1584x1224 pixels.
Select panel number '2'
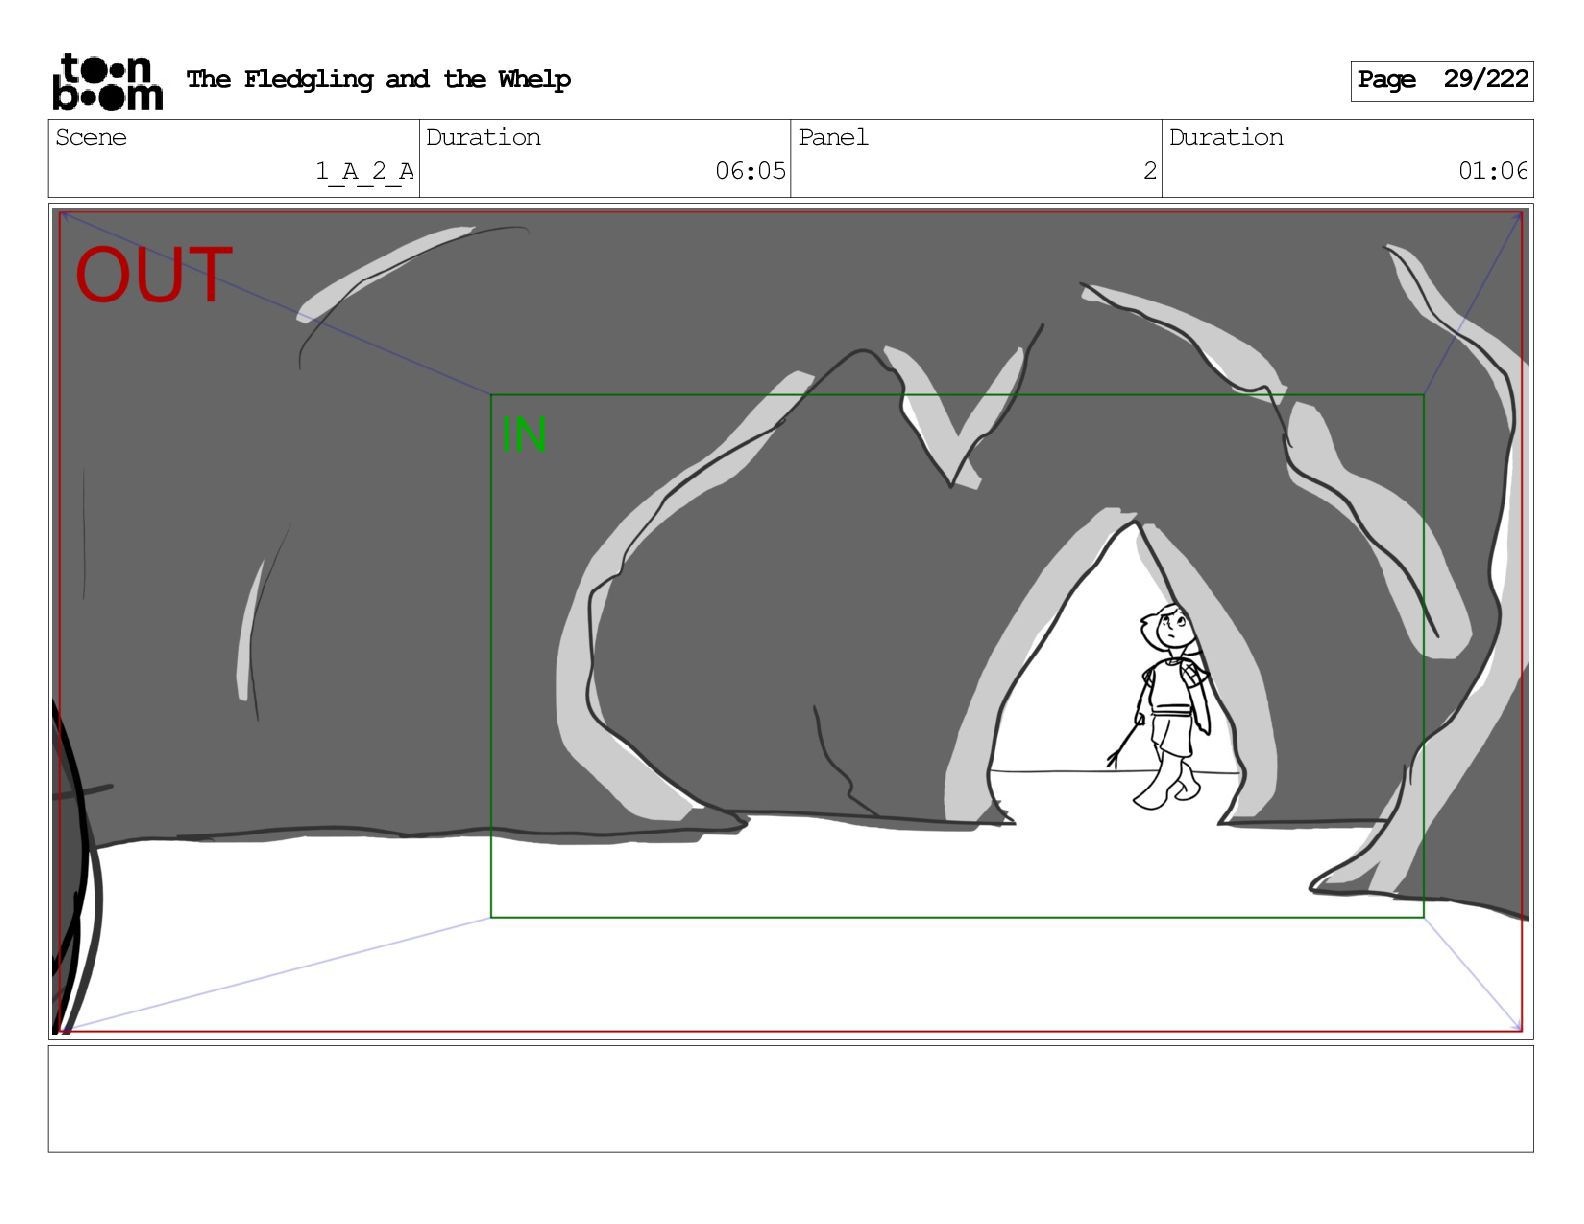click(x=1150, y=171)
